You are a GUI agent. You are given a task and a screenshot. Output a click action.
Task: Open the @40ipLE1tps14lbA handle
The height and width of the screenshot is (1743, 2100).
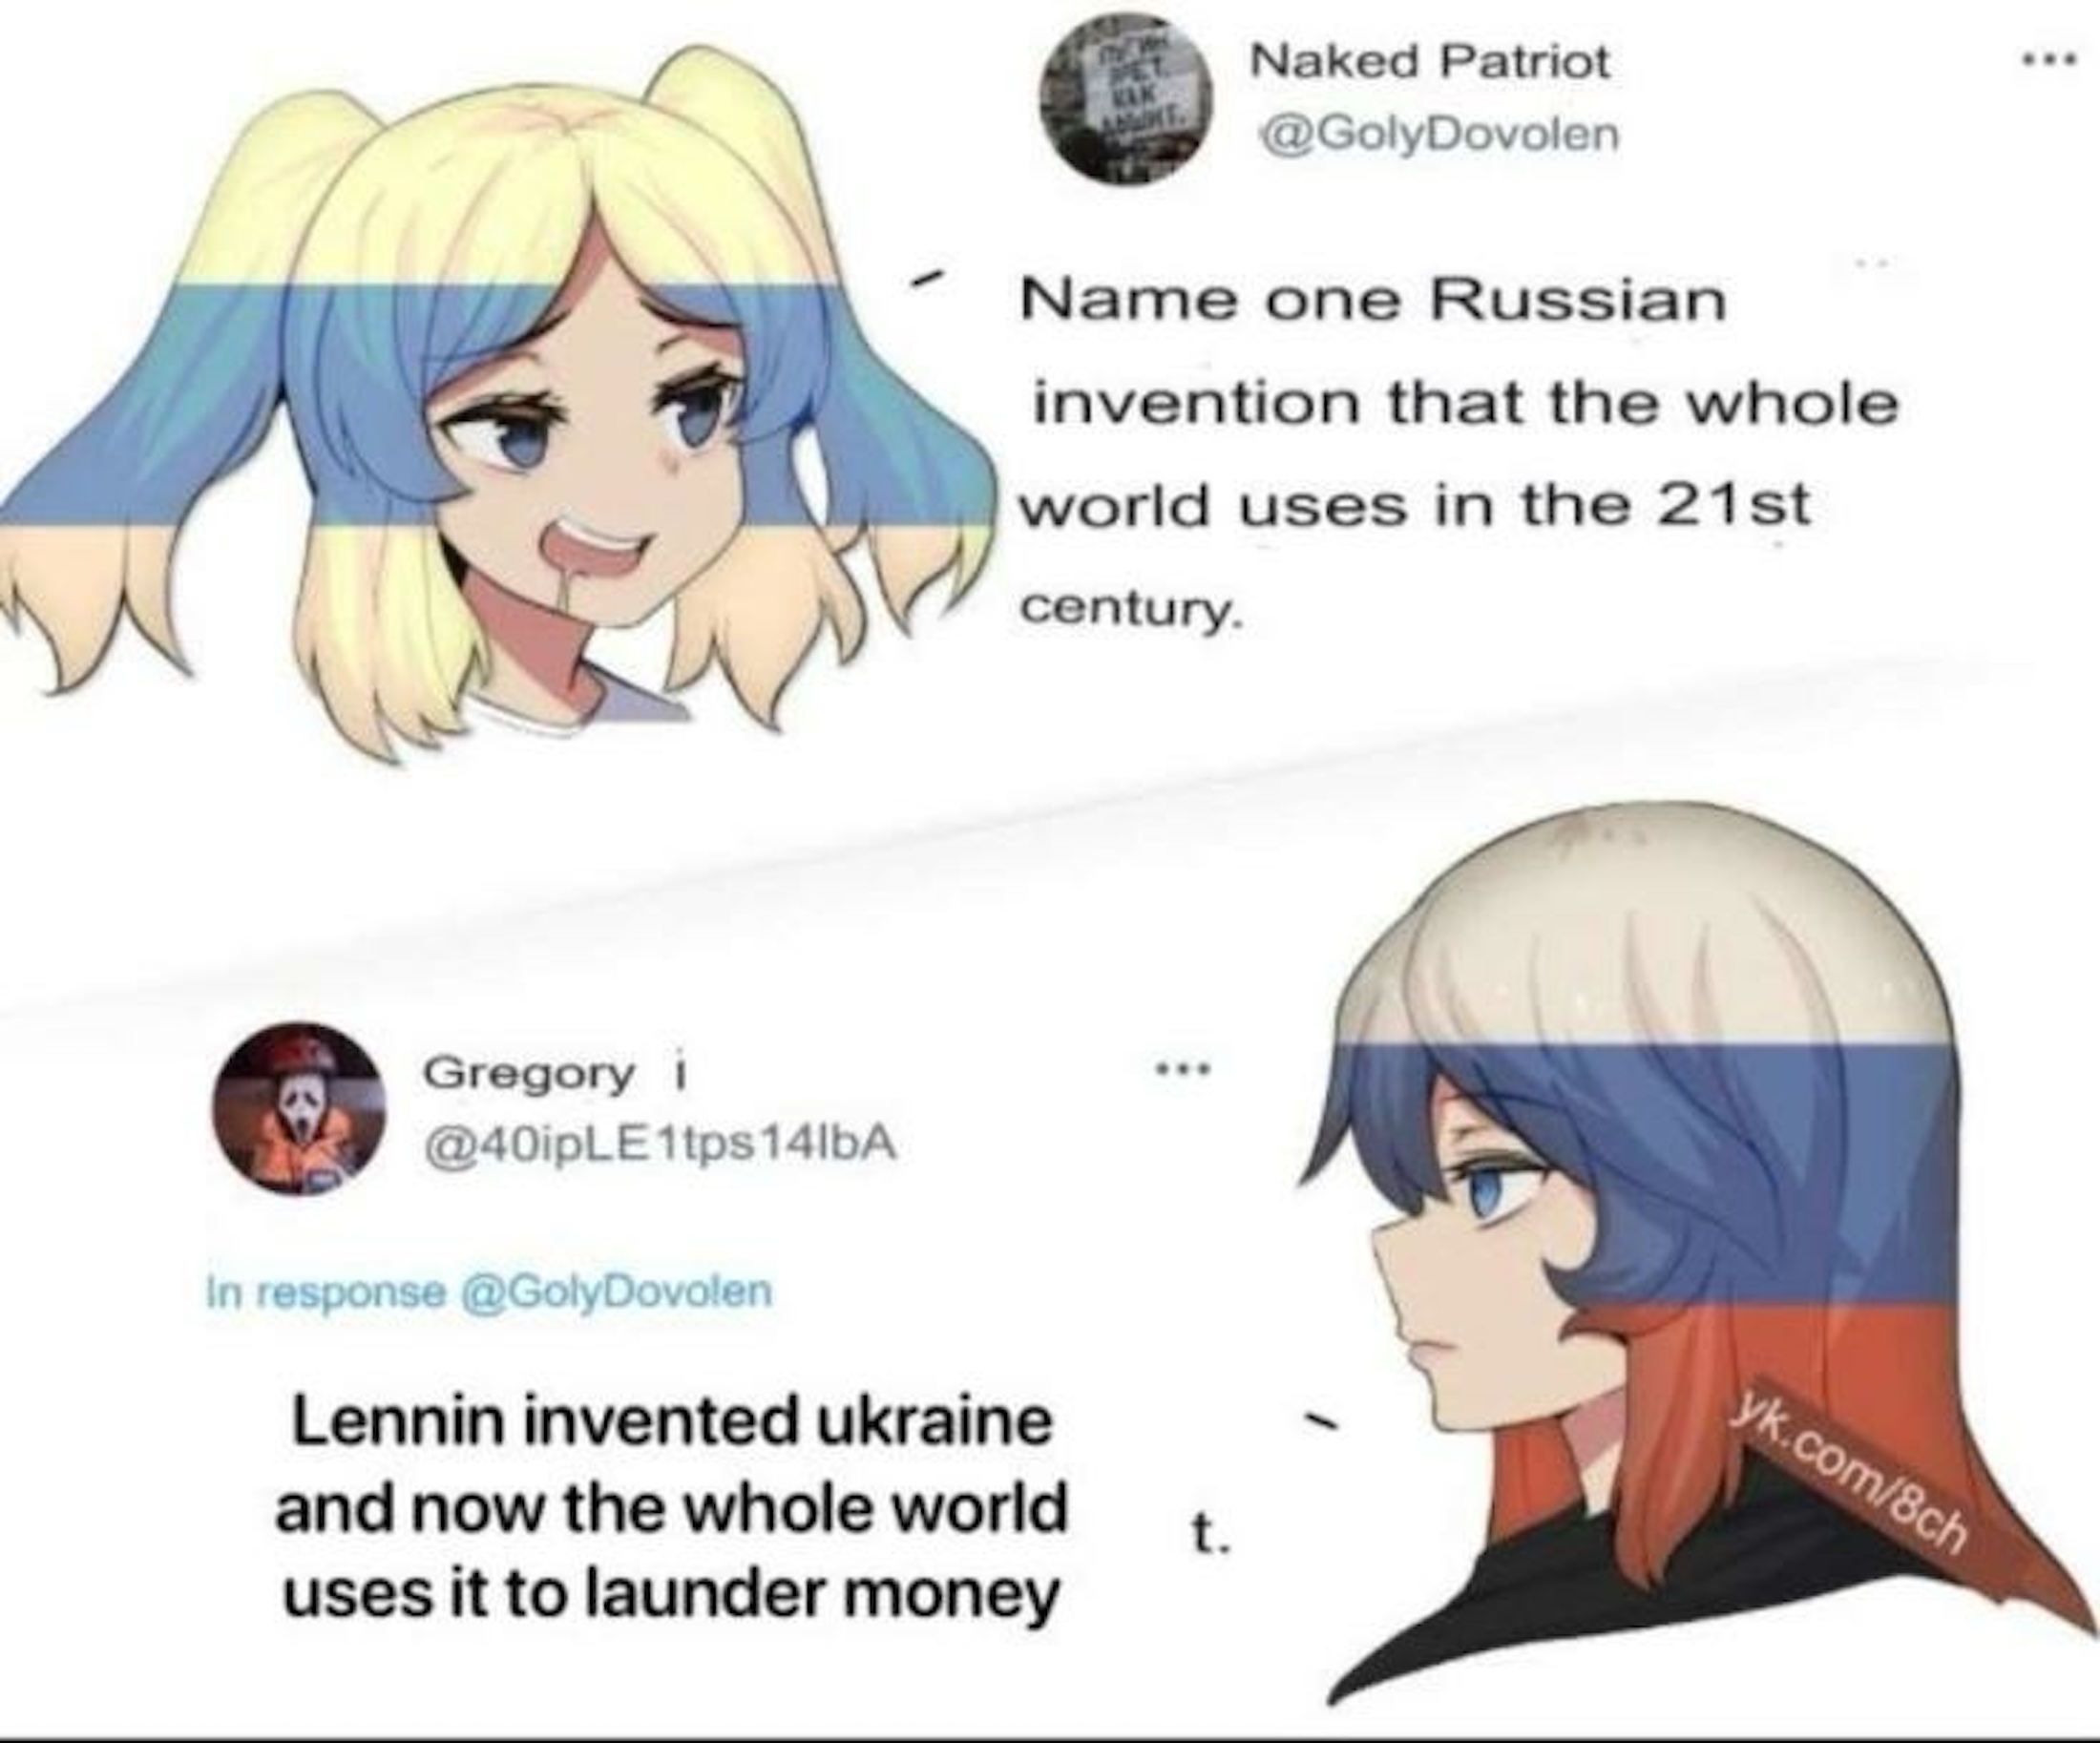660,1147
